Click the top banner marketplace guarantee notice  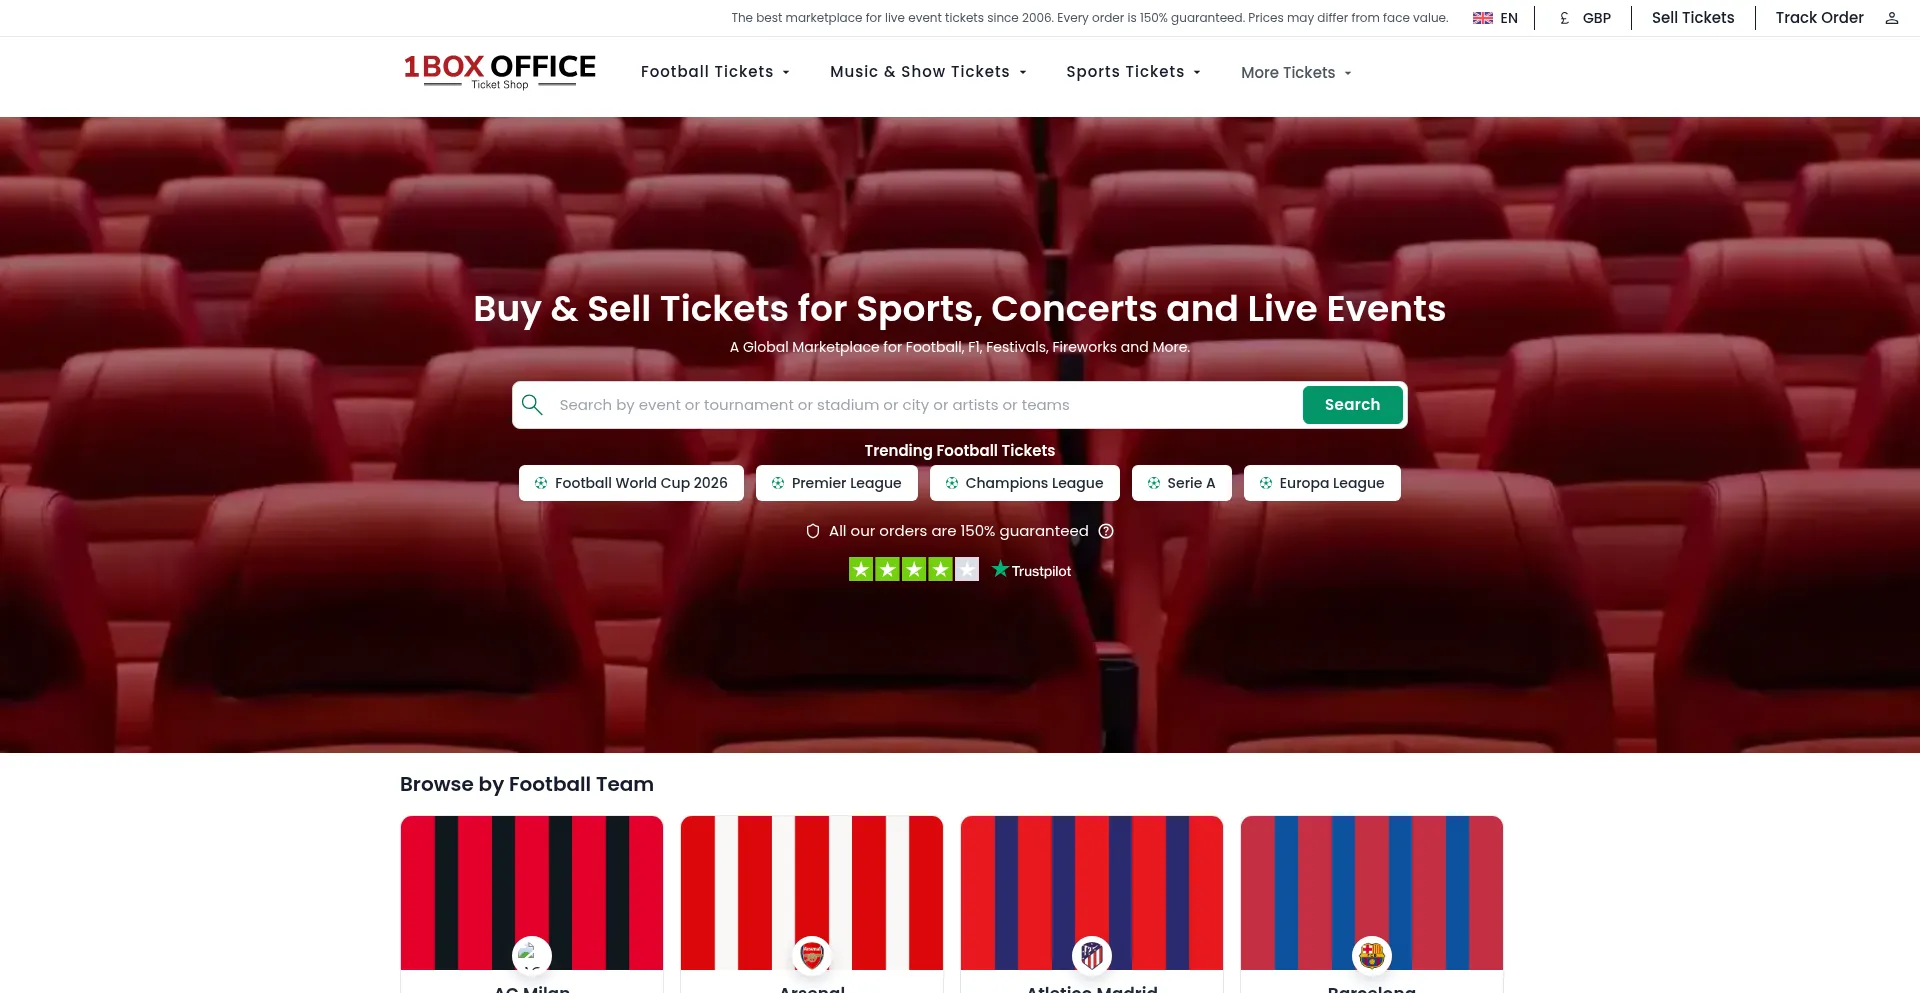(x=1090, y=18)
